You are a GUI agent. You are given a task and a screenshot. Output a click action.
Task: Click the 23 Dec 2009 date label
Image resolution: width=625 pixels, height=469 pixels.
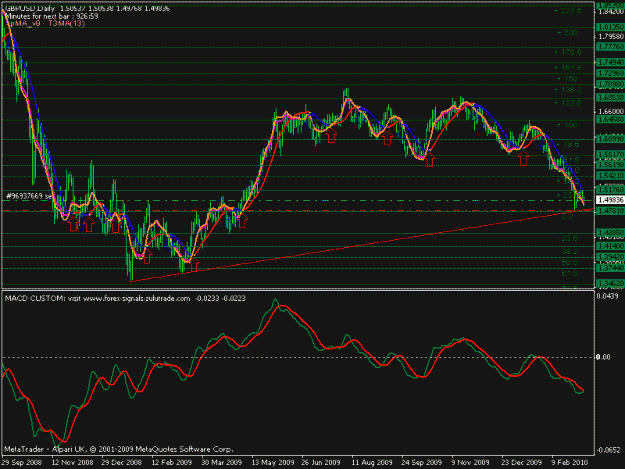(x=521, y=462)
